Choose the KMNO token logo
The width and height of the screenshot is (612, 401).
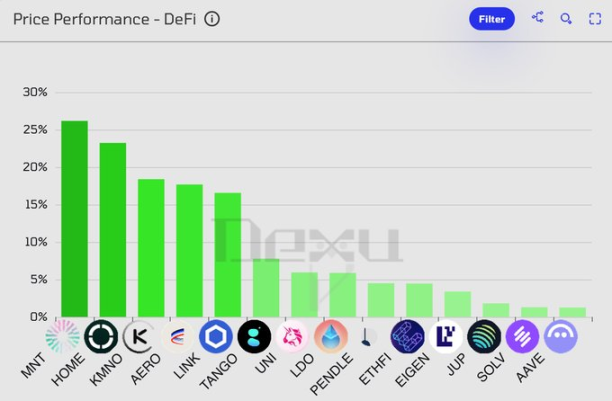click(x=139, y=336)
